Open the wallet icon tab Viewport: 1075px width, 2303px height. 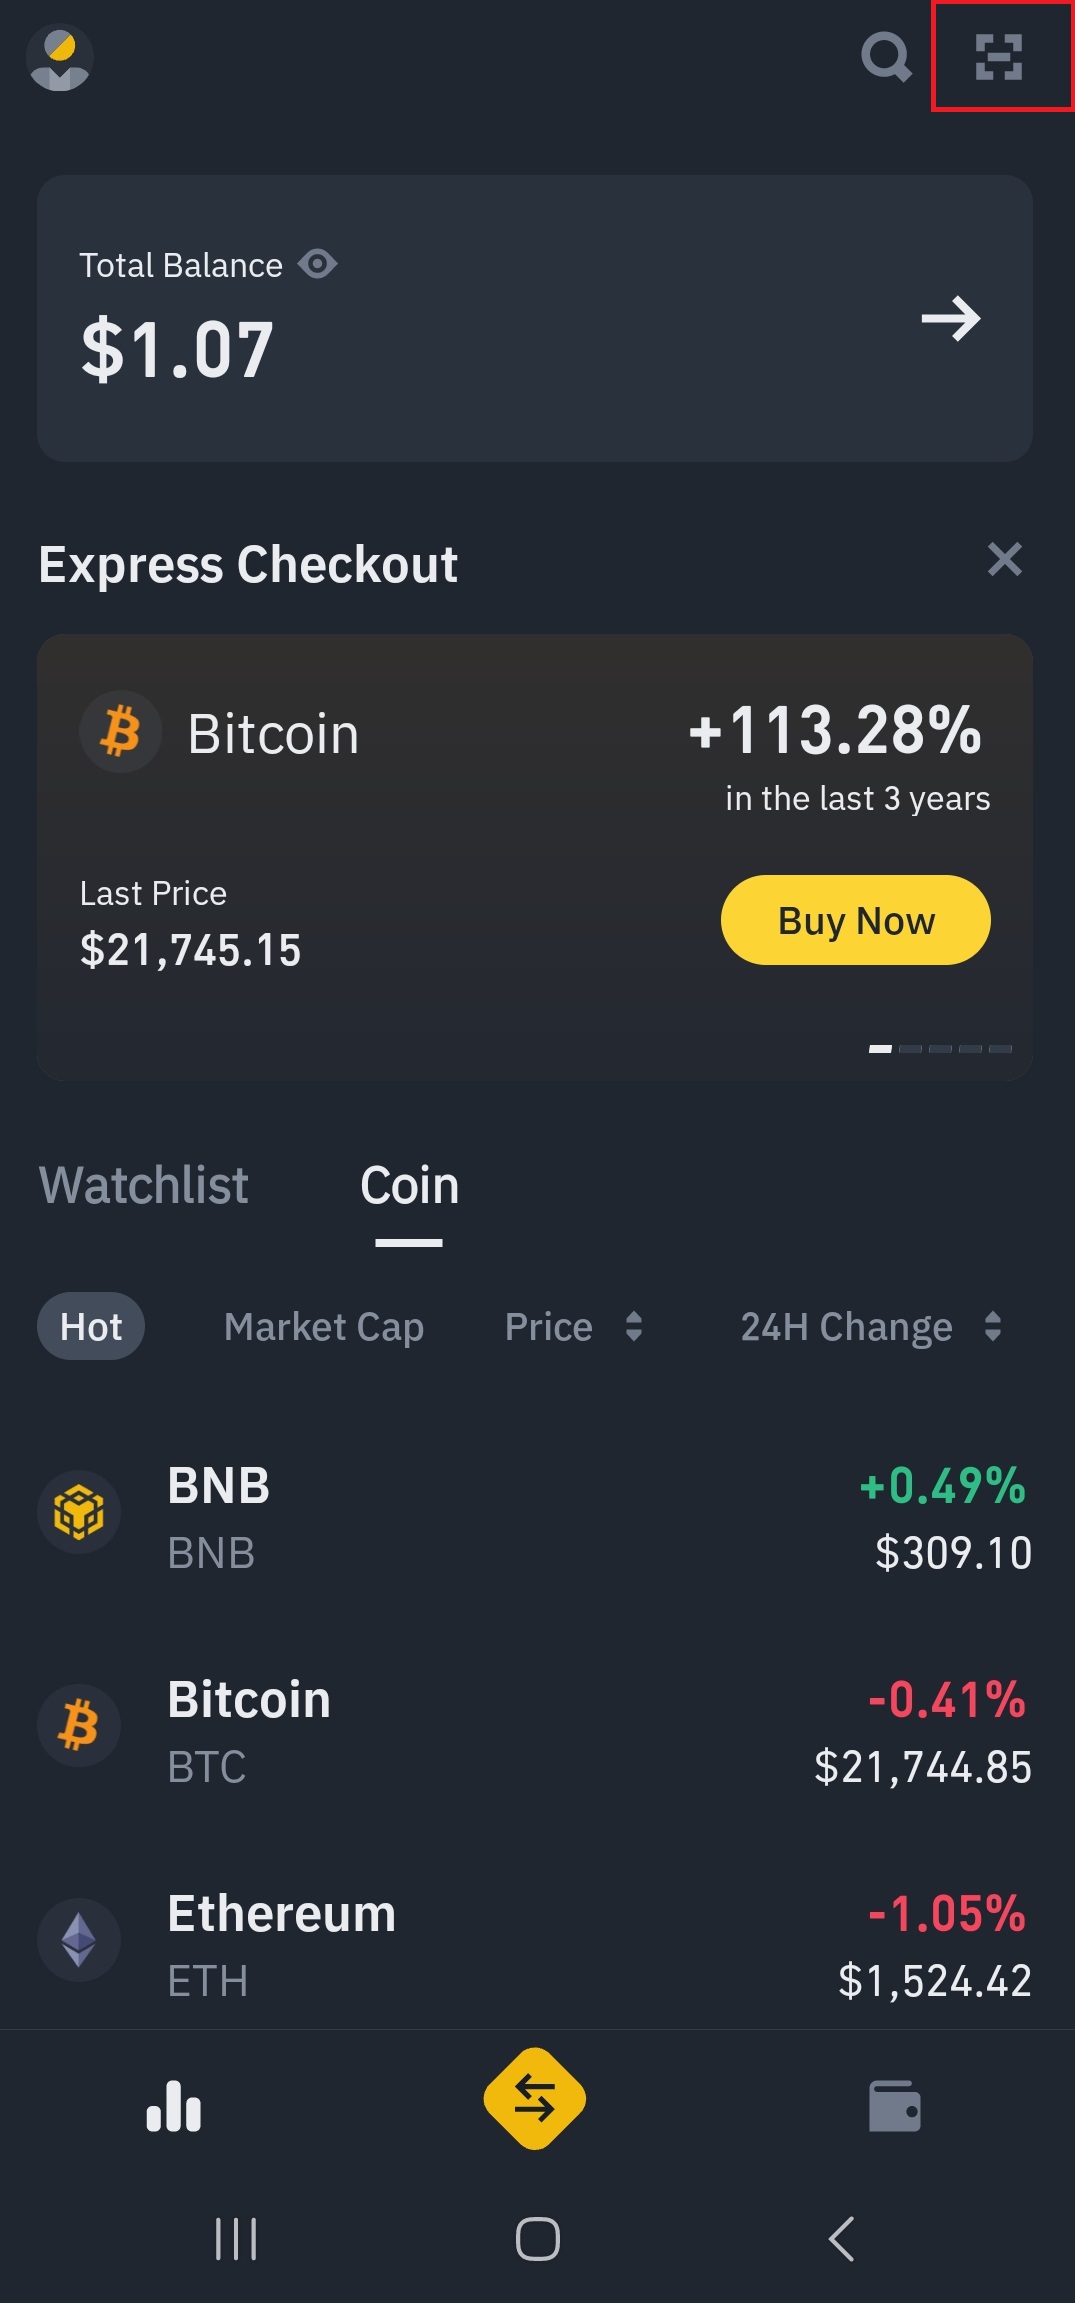click(895, 2105)
